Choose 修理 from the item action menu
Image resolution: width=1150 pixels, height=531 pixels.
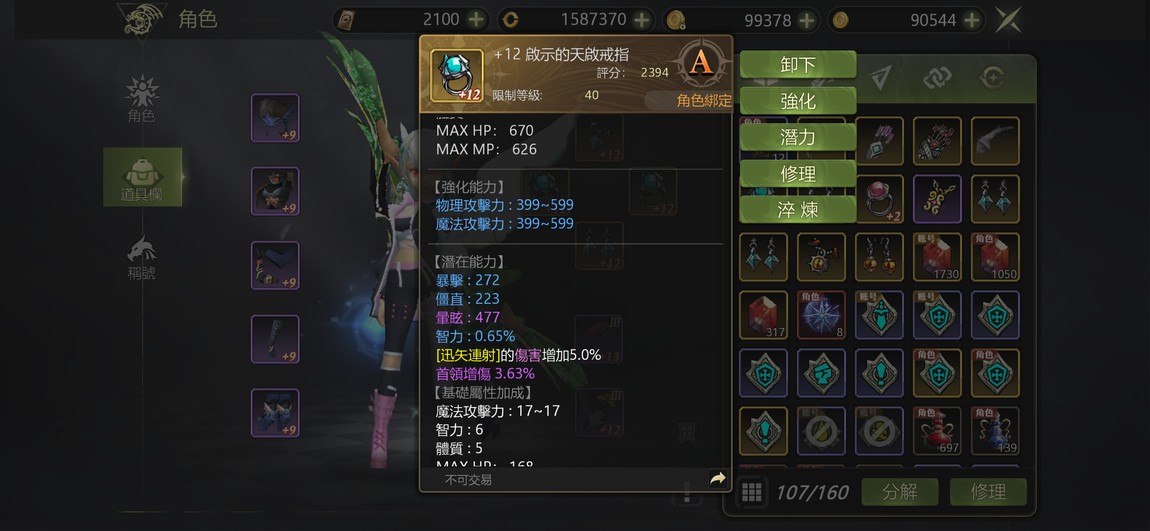click(798, 174)
